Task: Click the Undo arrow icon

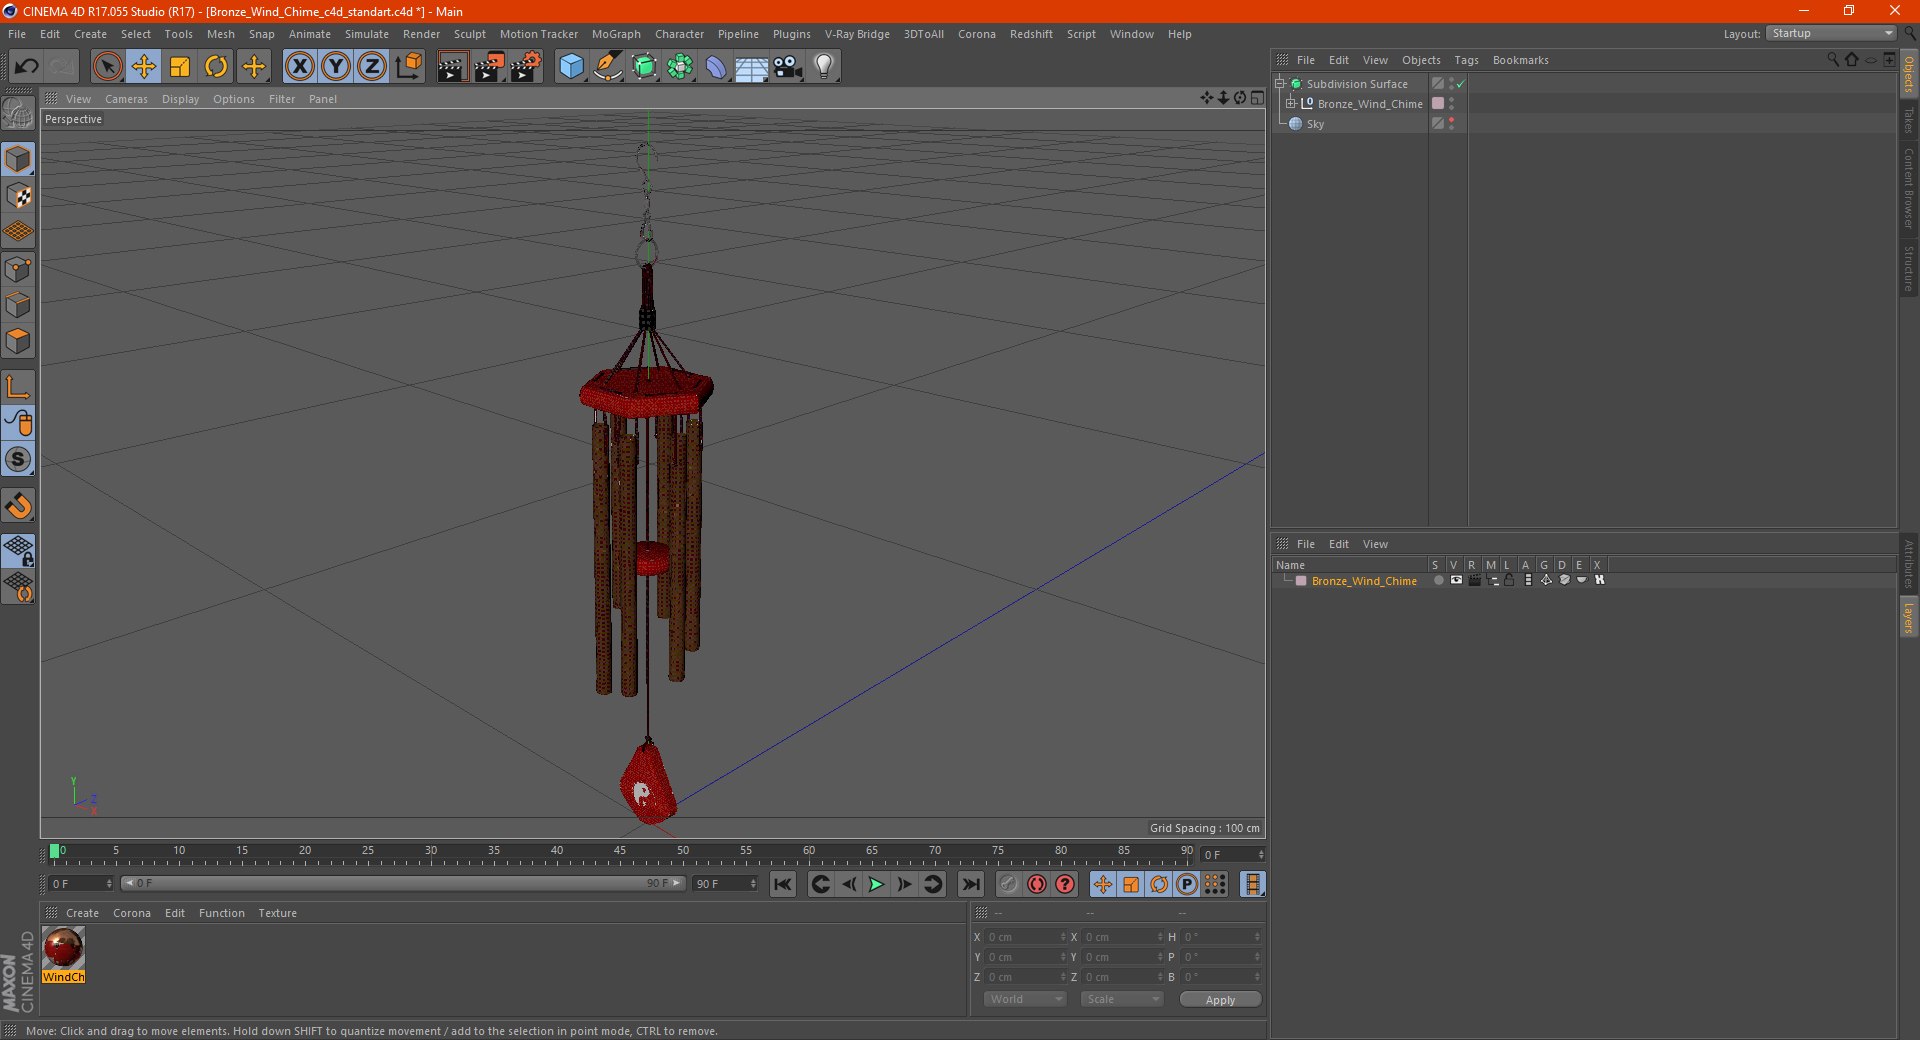Action: [x=27, y=67]
